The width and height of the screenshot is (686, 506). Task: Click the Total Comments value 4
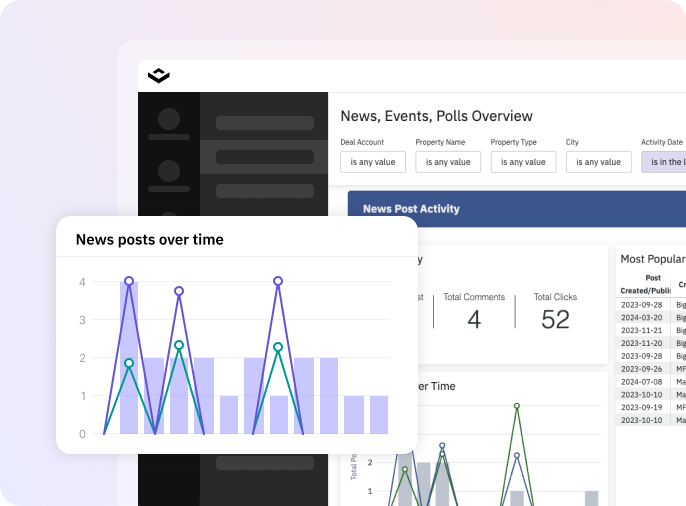pyautogui.click(x=474, y=319)
